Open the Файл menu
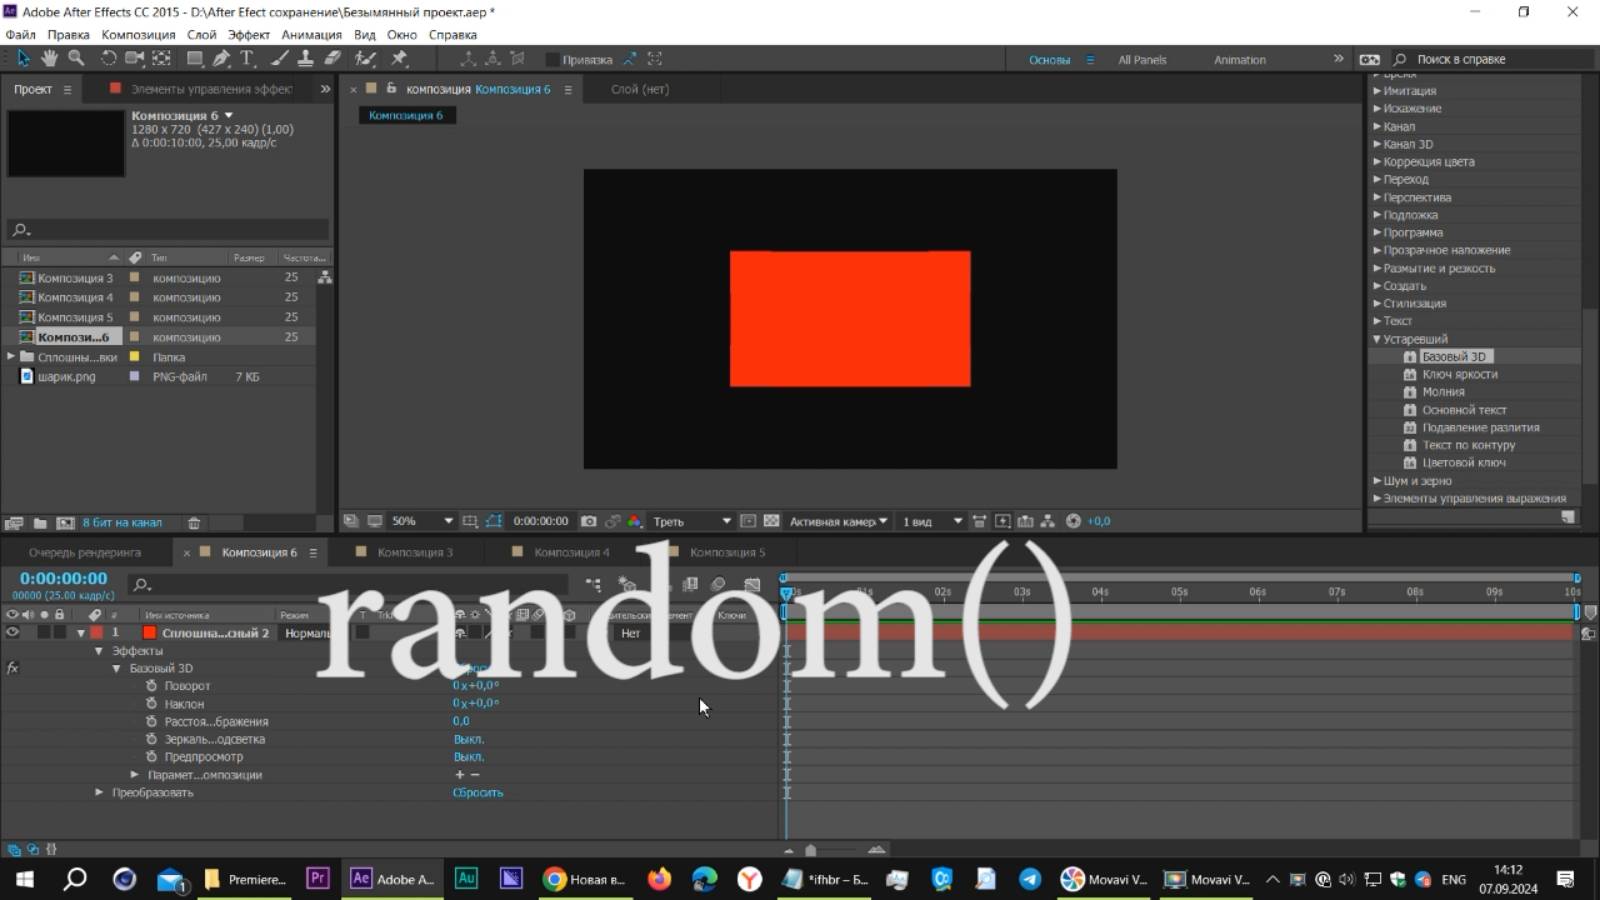The height and width of the screenshot is (900, 1600). click(x=20, y=34)
